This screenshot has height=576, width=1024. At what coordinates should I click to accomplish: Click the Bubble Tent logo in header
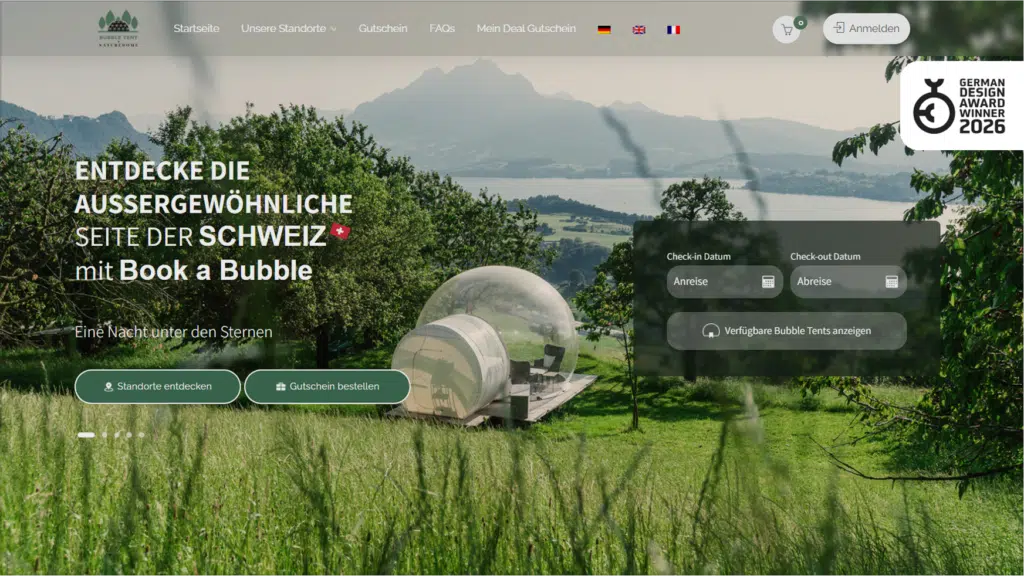point(118,29)
